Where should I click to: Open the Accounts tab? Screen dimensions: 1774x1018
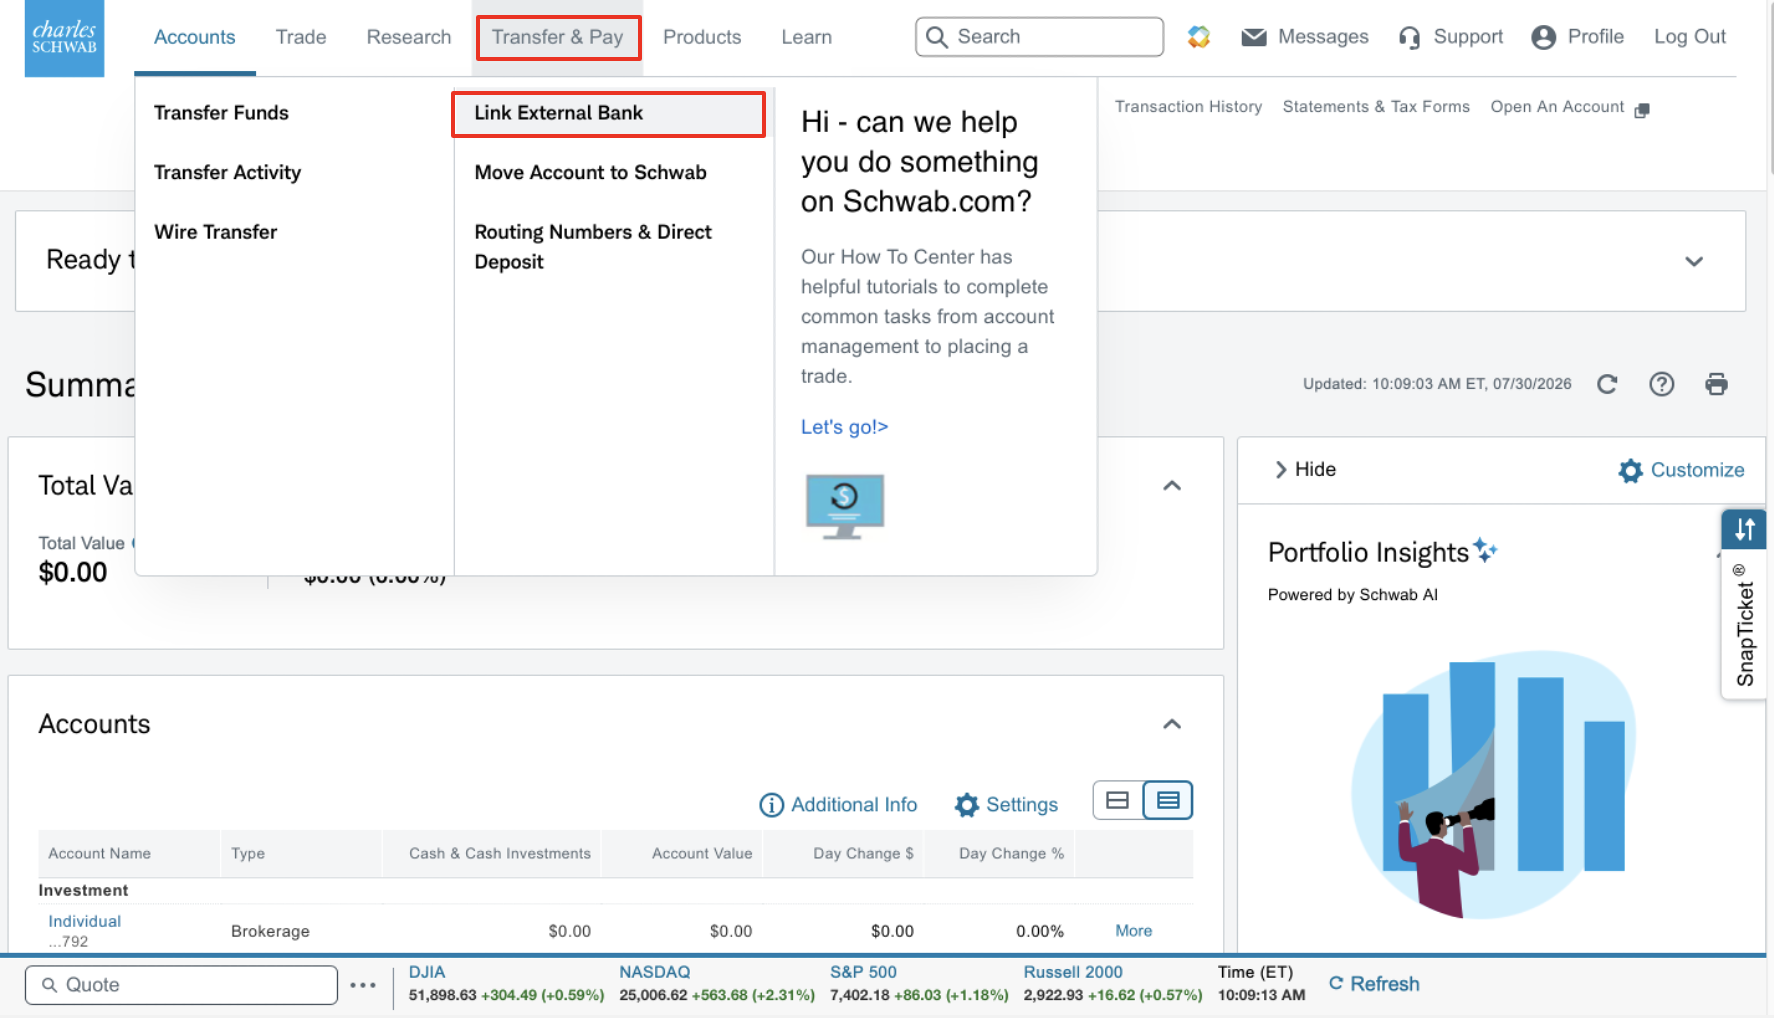coord(195,38)
